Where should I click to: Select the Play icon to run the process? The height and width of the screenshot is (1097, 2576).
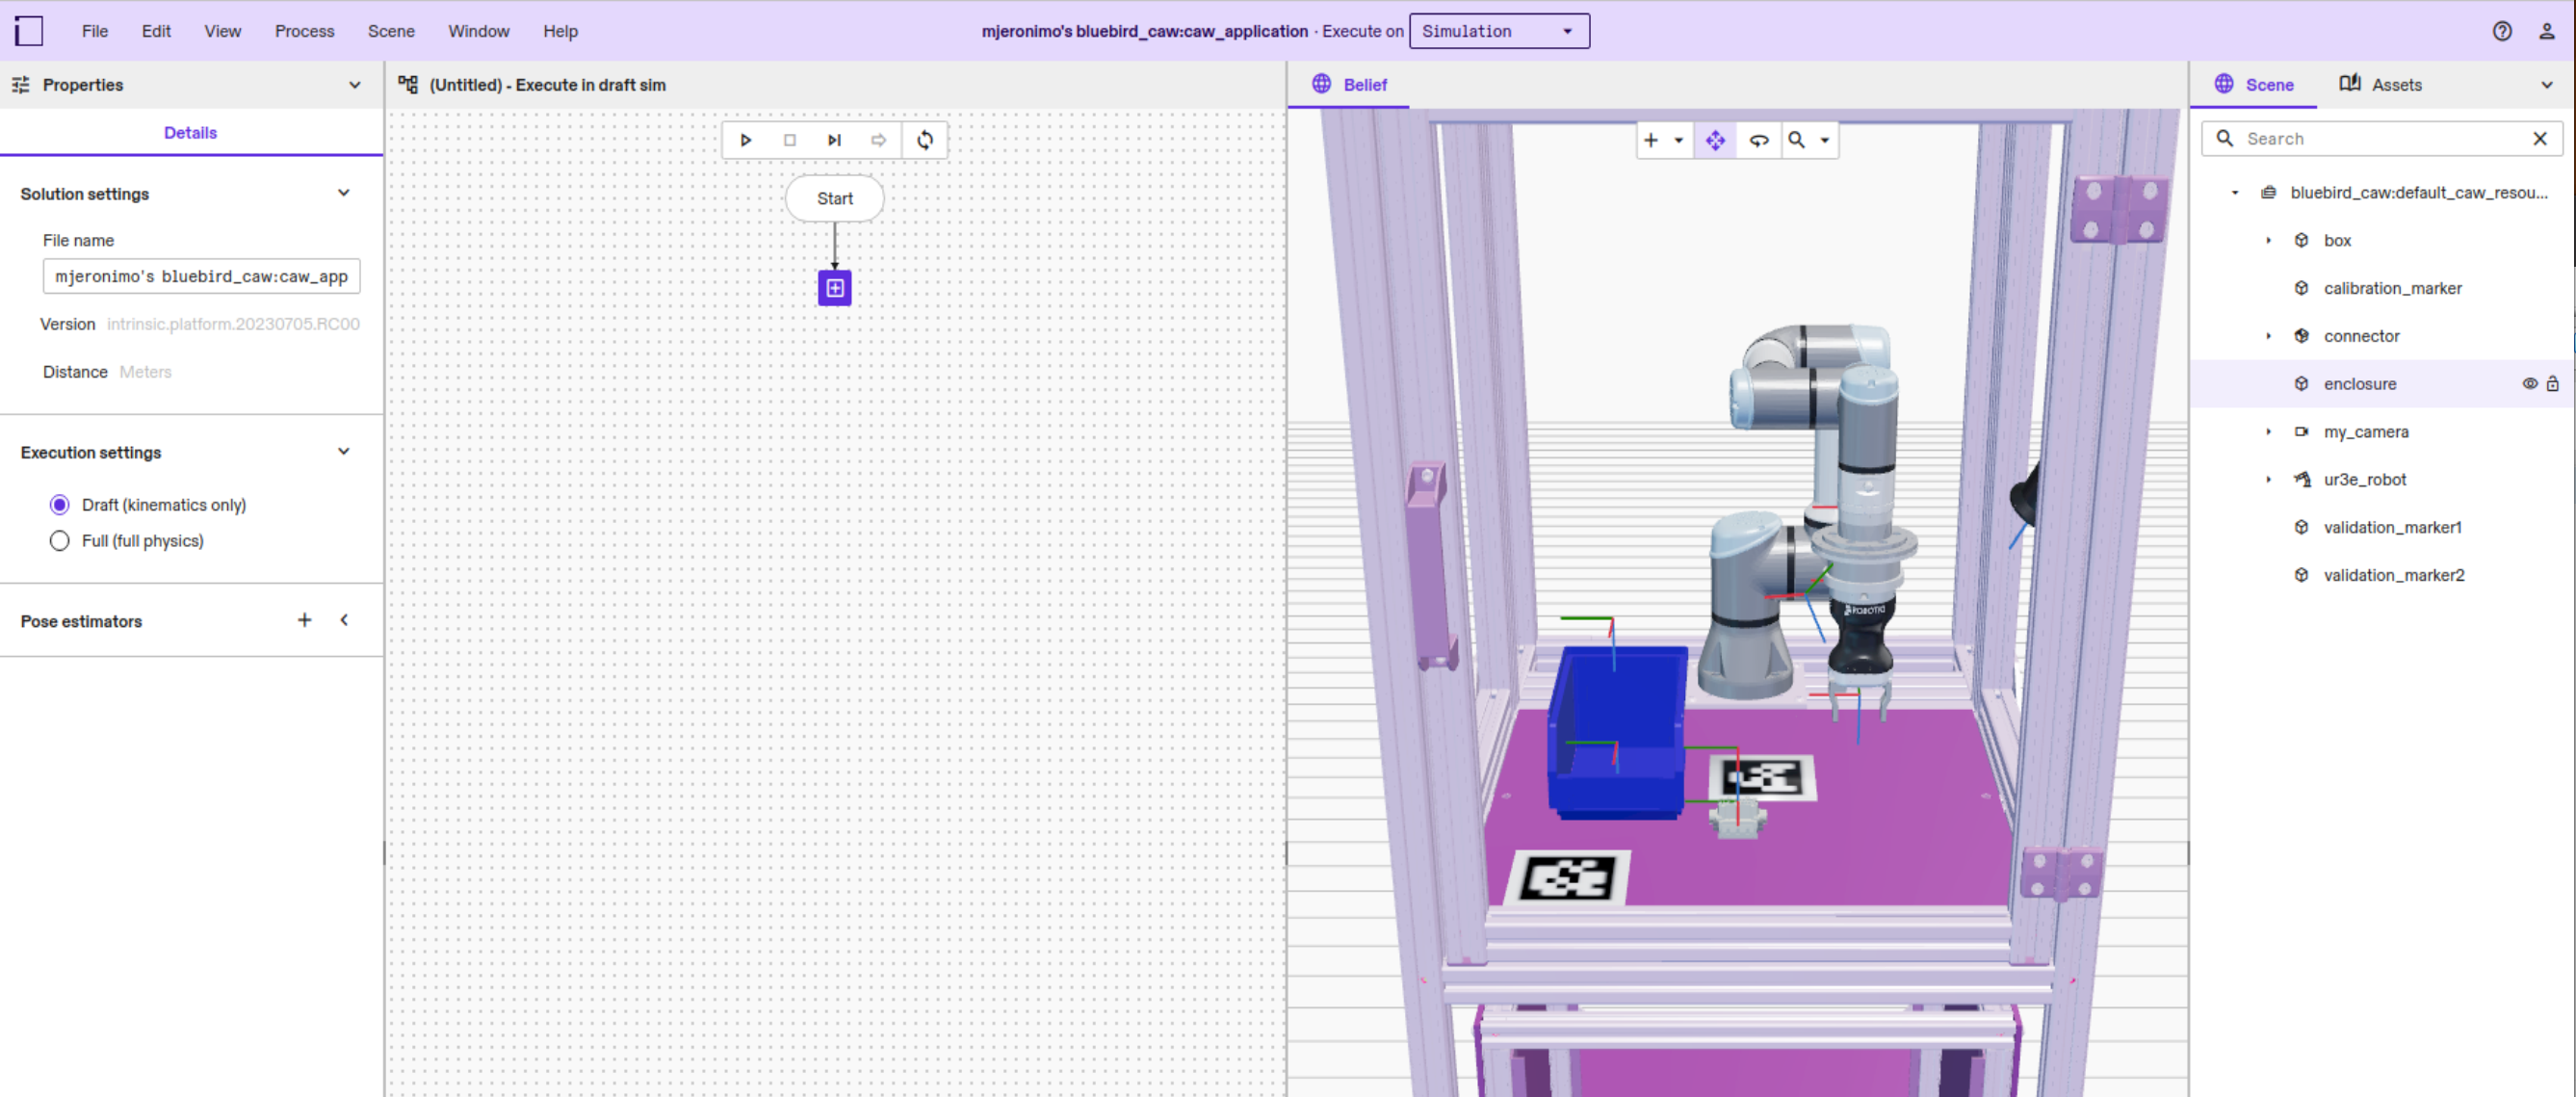tap(746, 140)
